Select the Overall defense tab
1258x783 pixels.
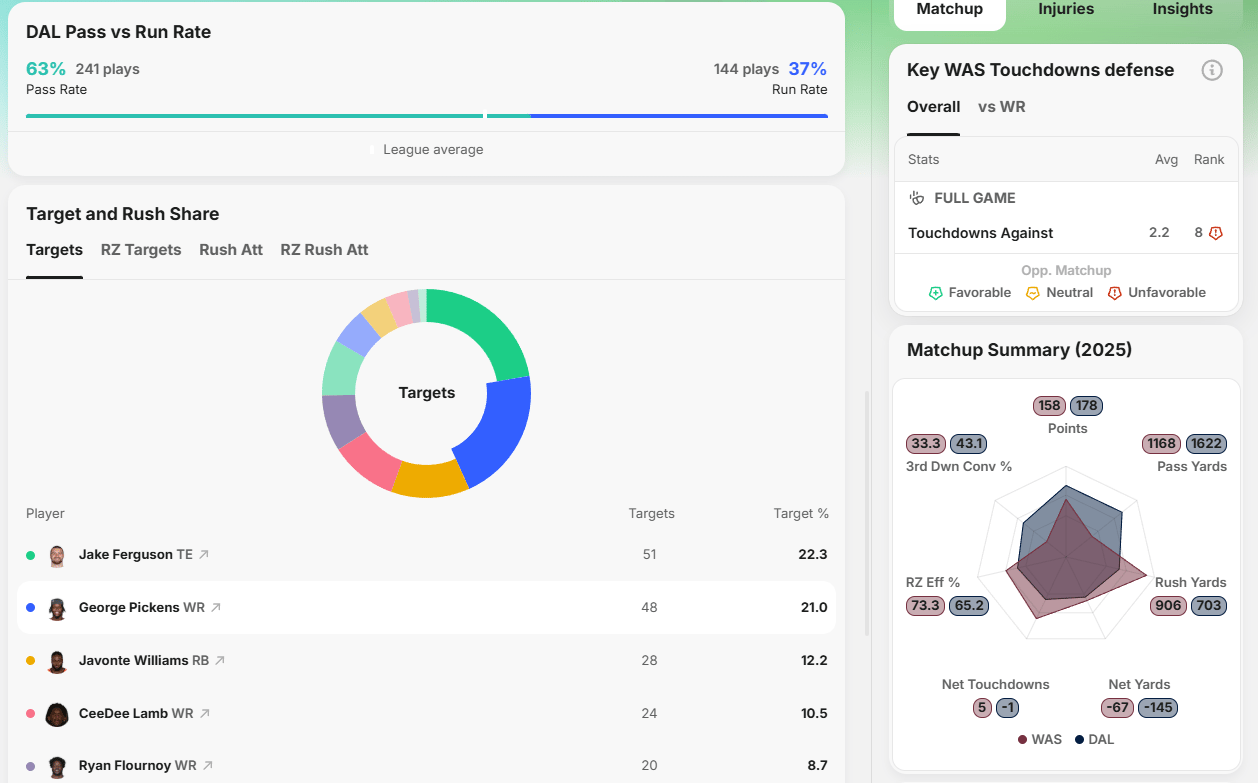pyautogui.click(x=933, y=107)
